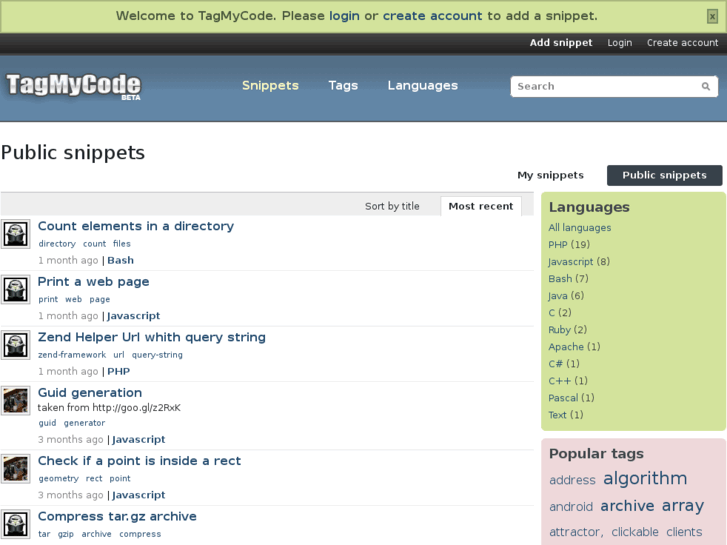Click the print tag

[48, 300]
